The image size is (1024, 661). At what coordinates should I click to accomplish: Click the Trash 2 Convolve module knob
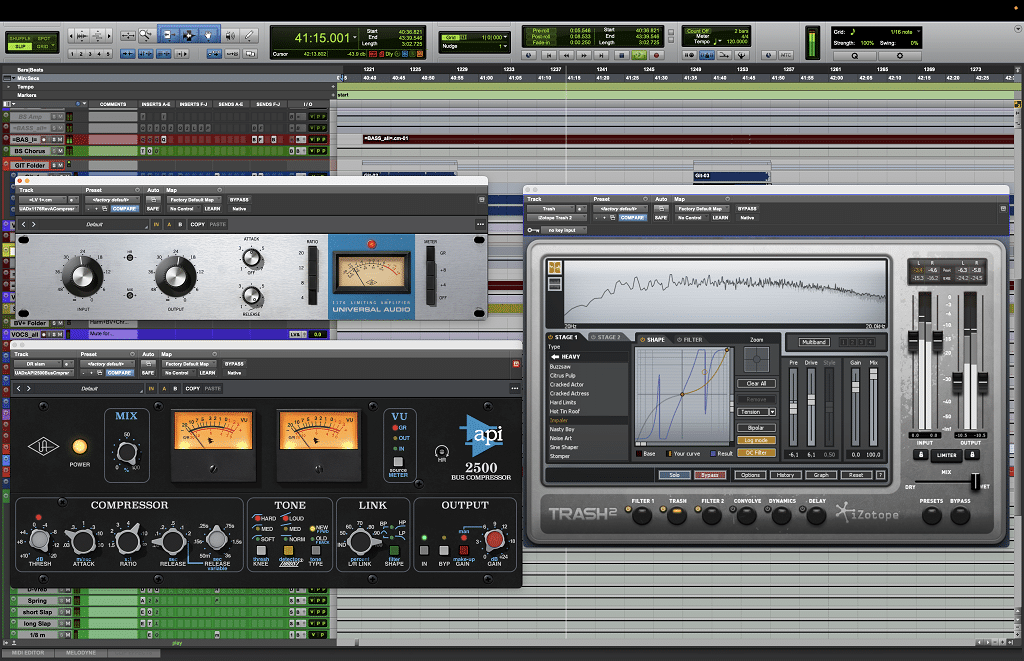(x=746, y=516)
